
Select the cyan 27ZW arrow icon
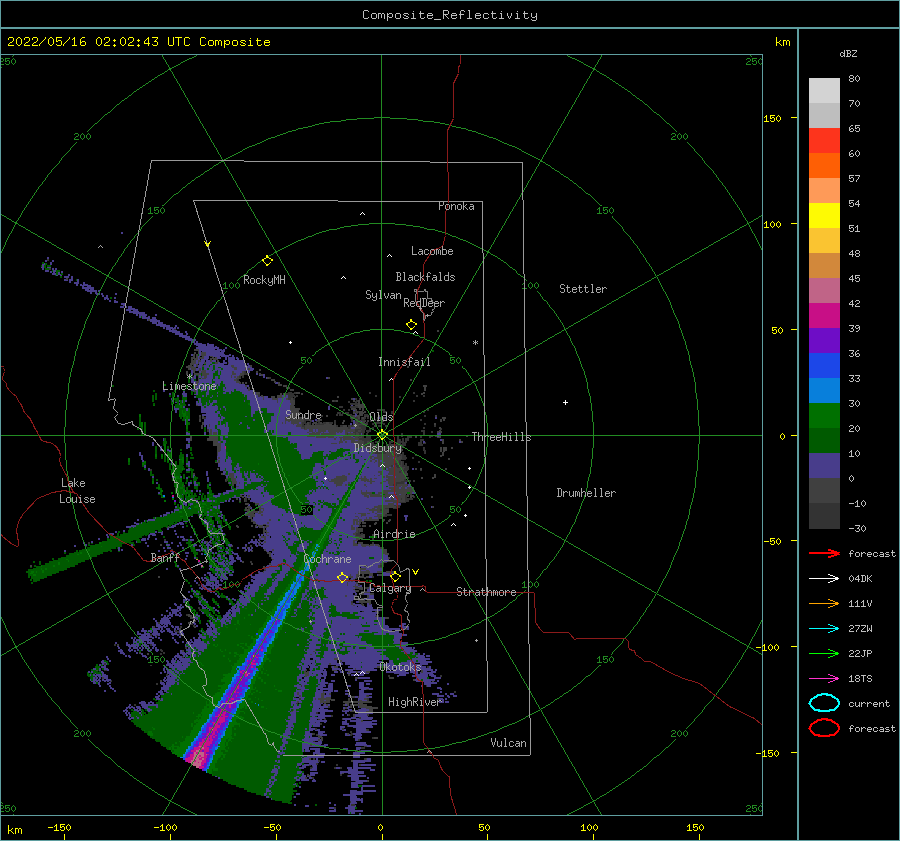pos(824,629)
